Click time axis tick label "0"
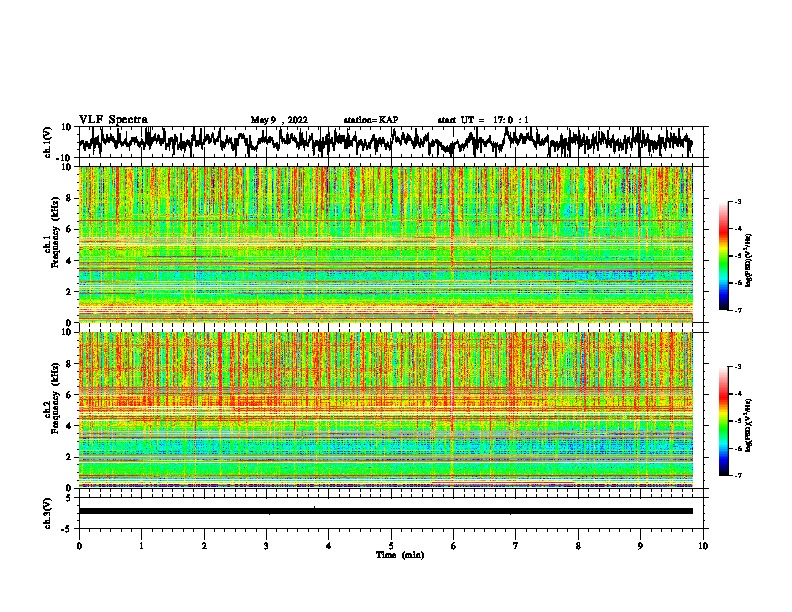Image resolution: width=792 pixels, height=612 pixels. [79, 546]
